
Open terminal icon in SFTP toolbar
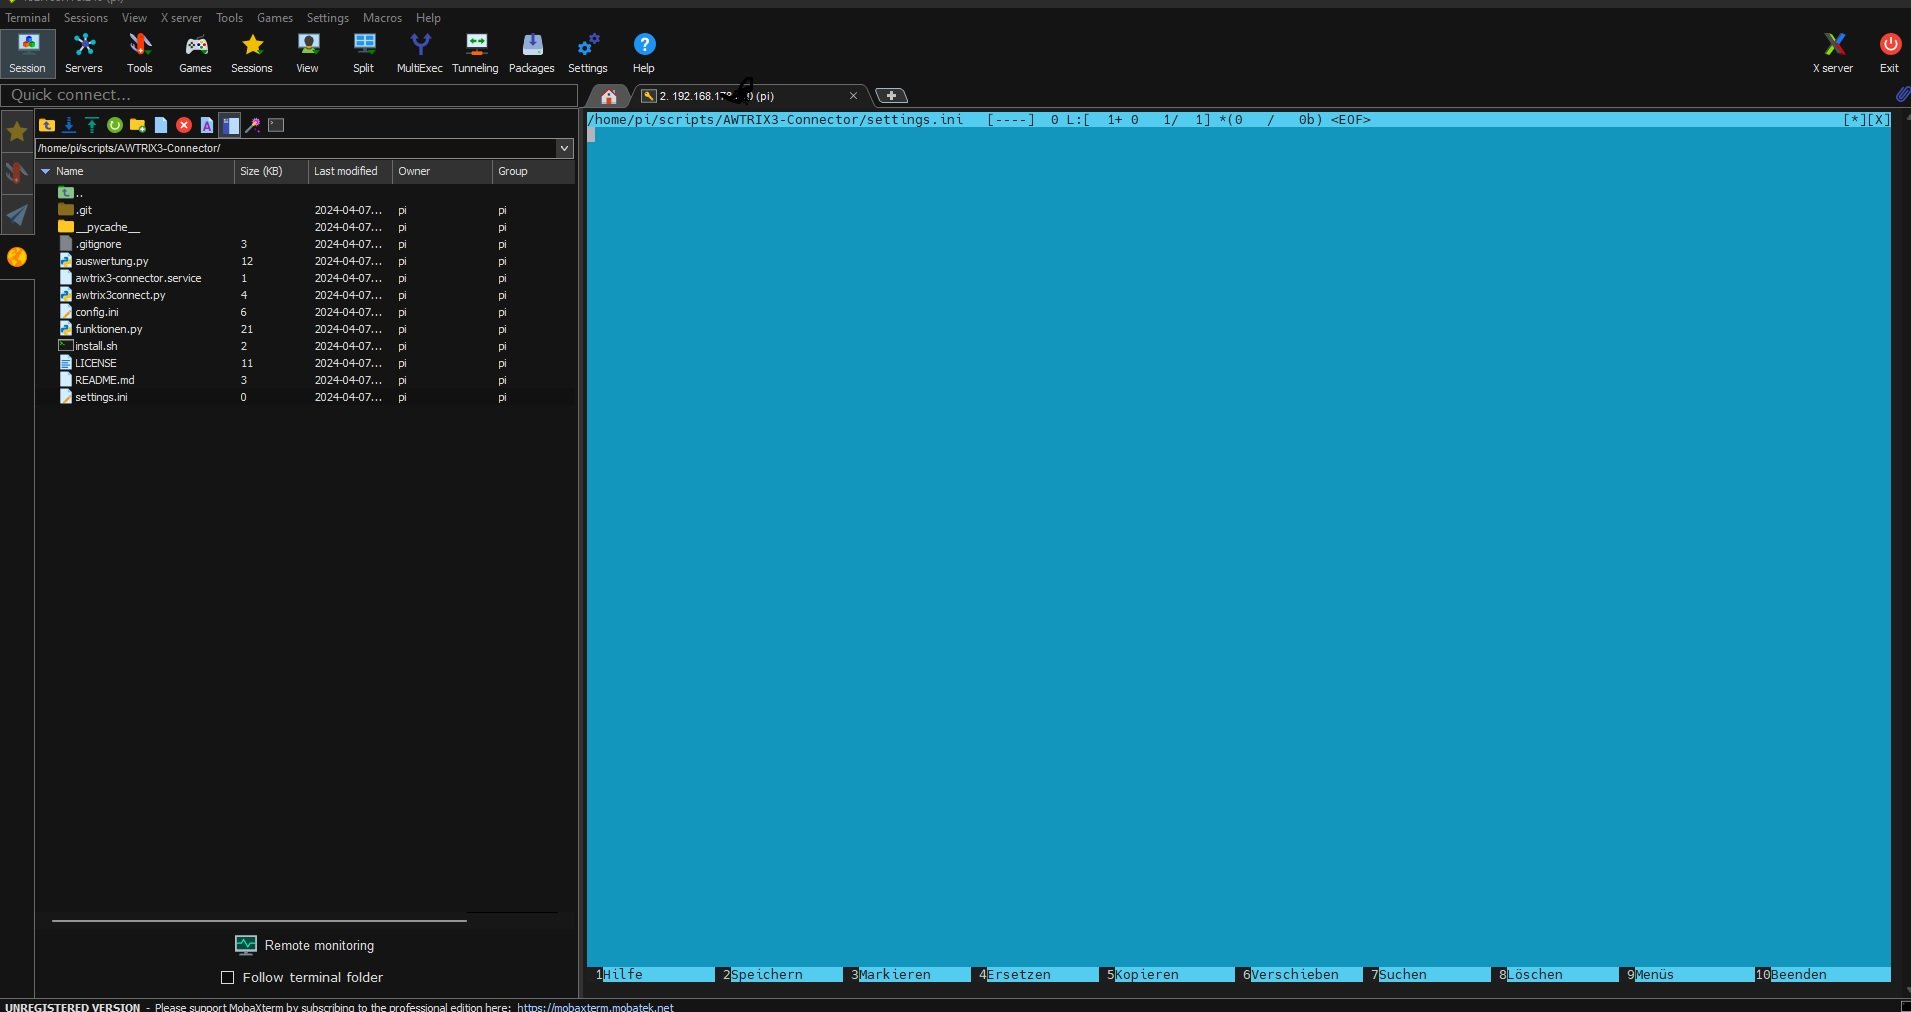pos(276,125)
